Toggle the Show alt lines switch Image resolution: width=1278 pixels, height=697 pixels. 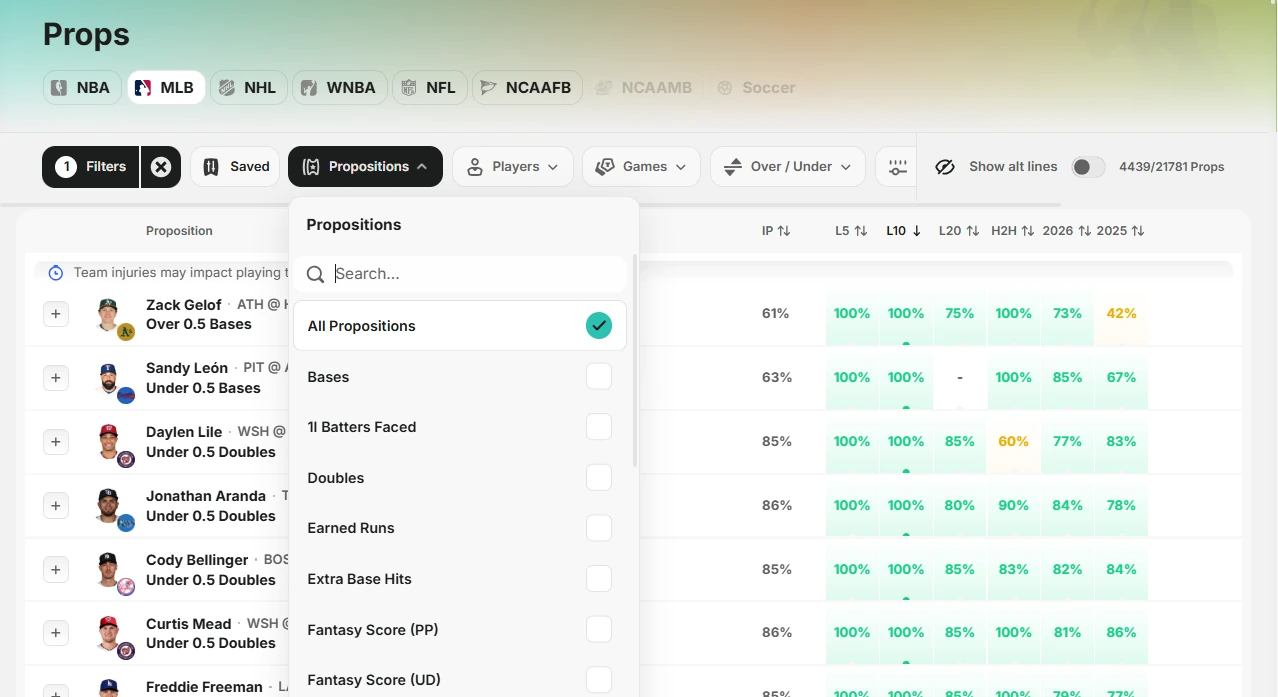pyautogui.click(x=1088, y=167)
